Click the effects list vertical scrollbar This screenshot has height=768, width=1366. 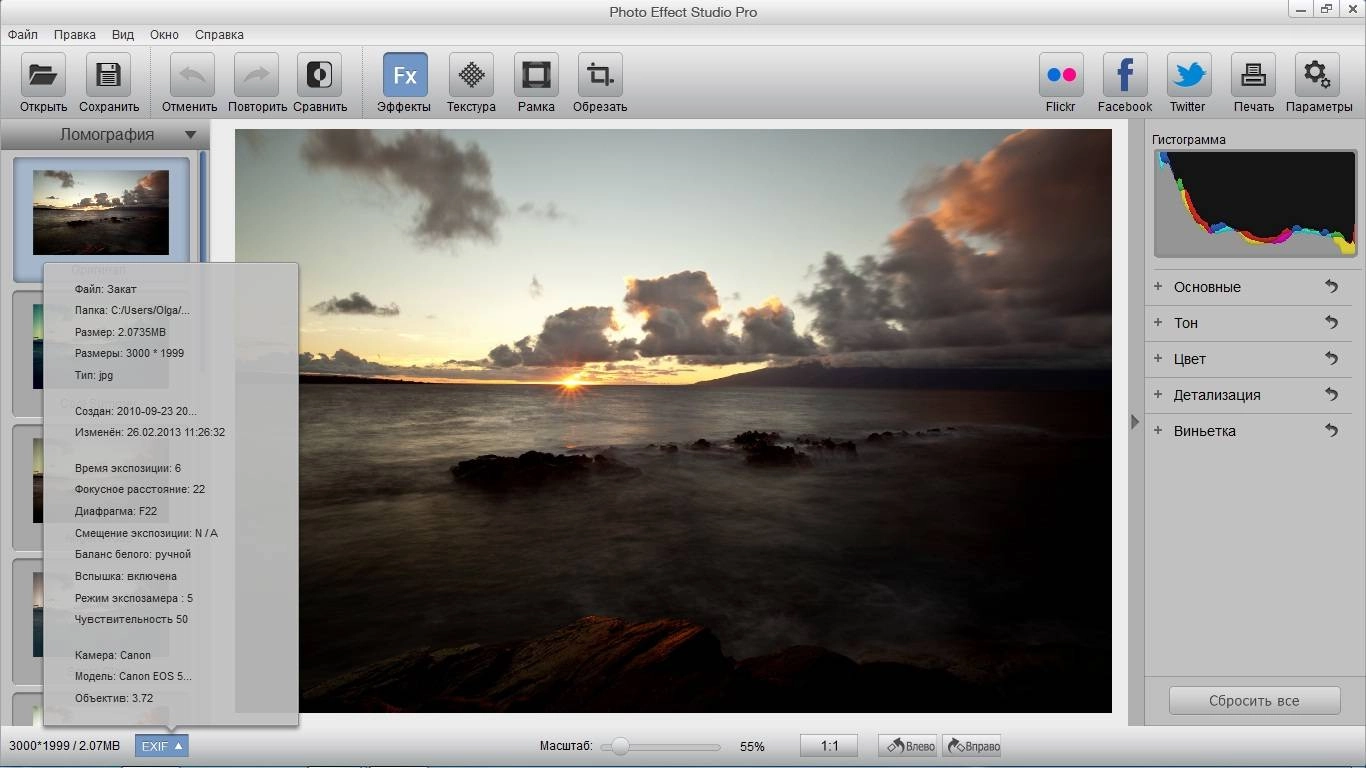point(204,260)
